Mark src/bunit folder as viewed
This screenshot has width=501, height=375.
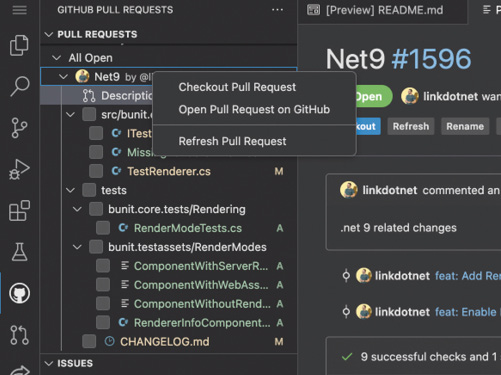click(89, 114)
